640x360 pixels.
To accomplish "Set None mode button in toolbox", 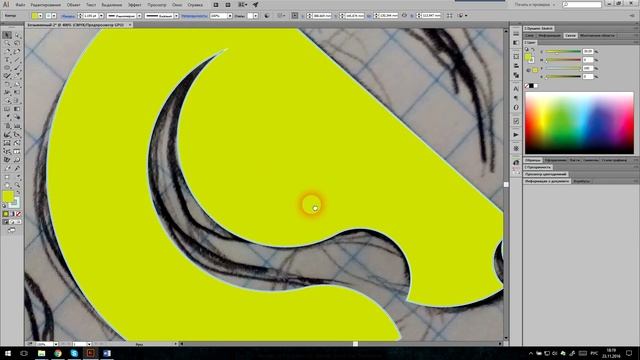I will (x=18, y=214).
